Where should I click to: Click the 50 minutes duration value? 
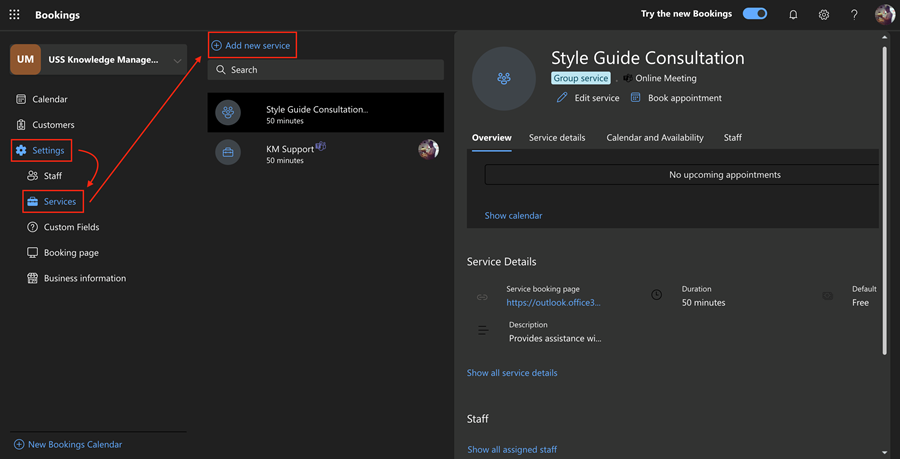[703, 302]
